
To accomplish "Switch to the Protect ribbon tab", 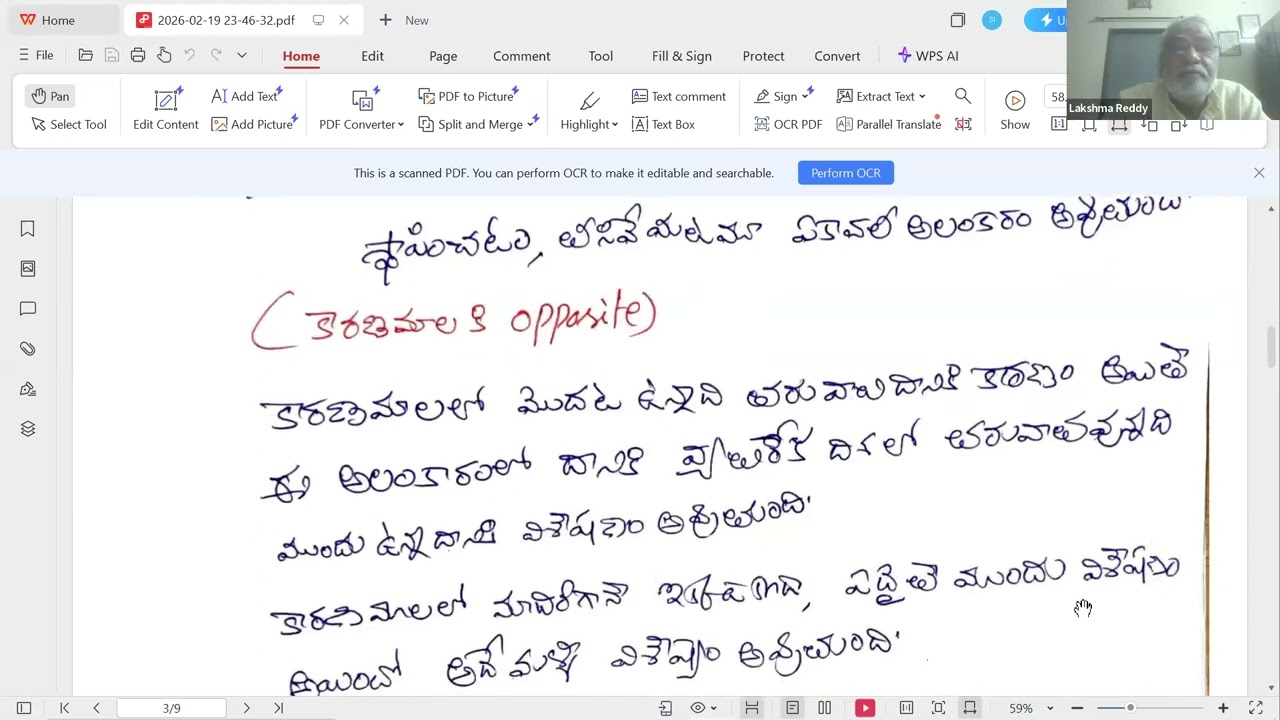I will [x=763, y=56].
